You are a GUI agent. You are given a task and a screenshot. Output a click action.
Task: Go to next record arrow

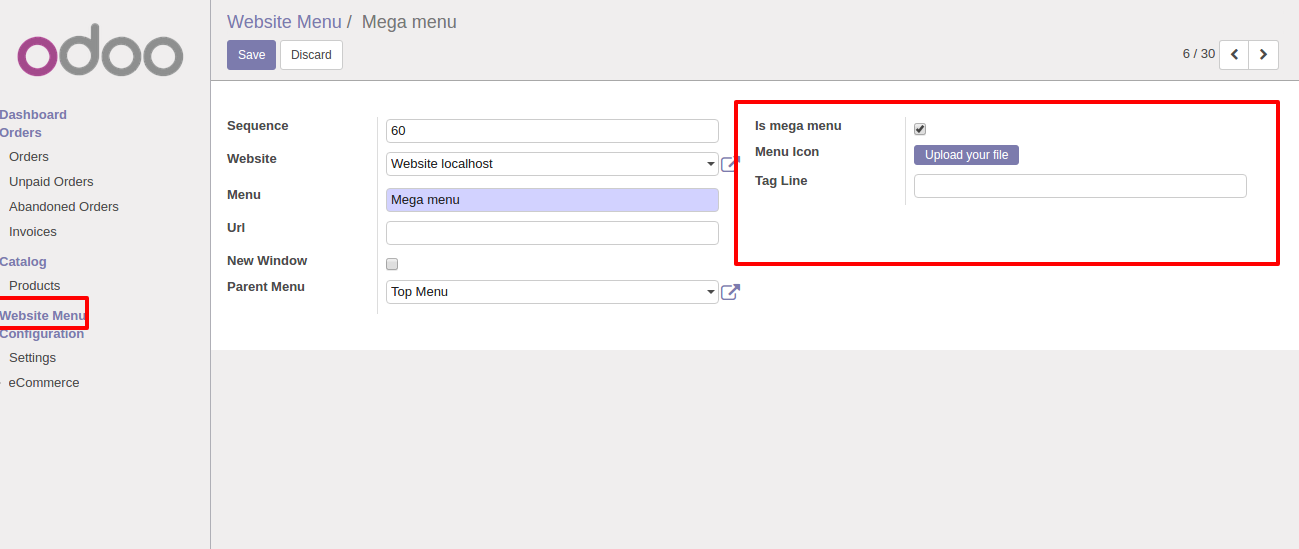(1264, 55)
